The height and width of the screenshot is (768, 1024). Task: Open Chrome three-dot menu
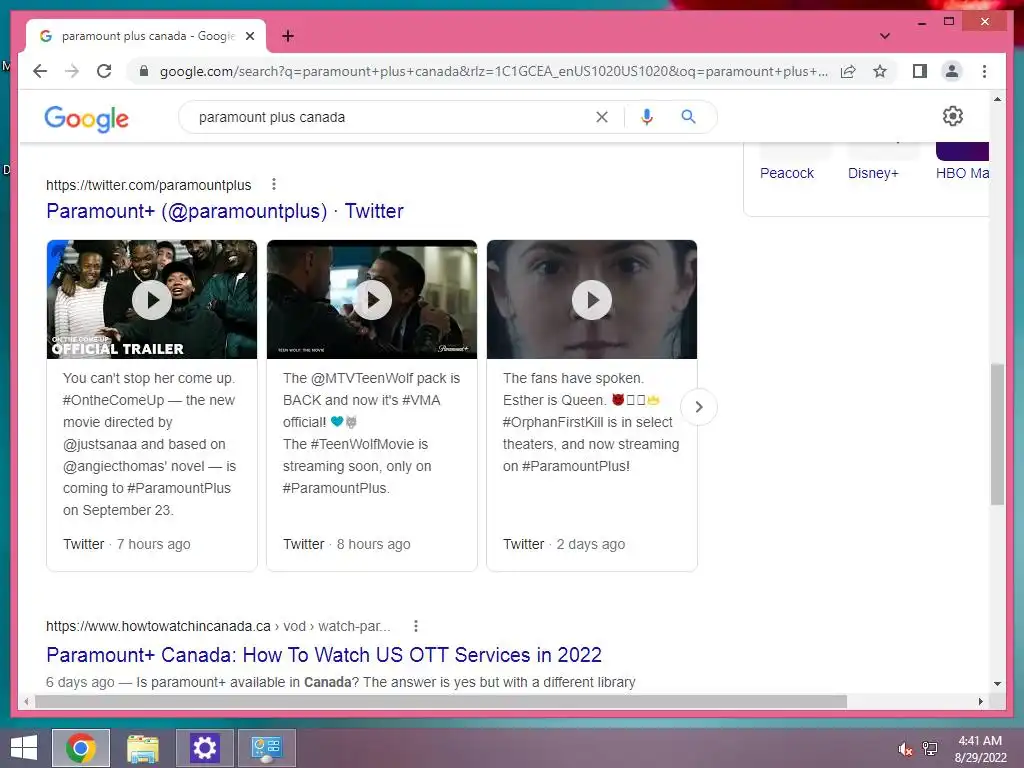pos(984,71)
